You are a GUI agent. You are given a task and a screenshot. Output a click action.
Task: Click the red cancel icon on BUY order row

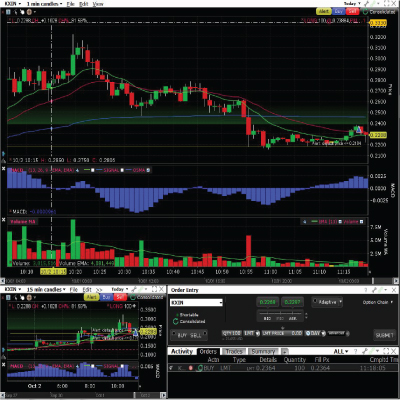click(x=191, y=368)
